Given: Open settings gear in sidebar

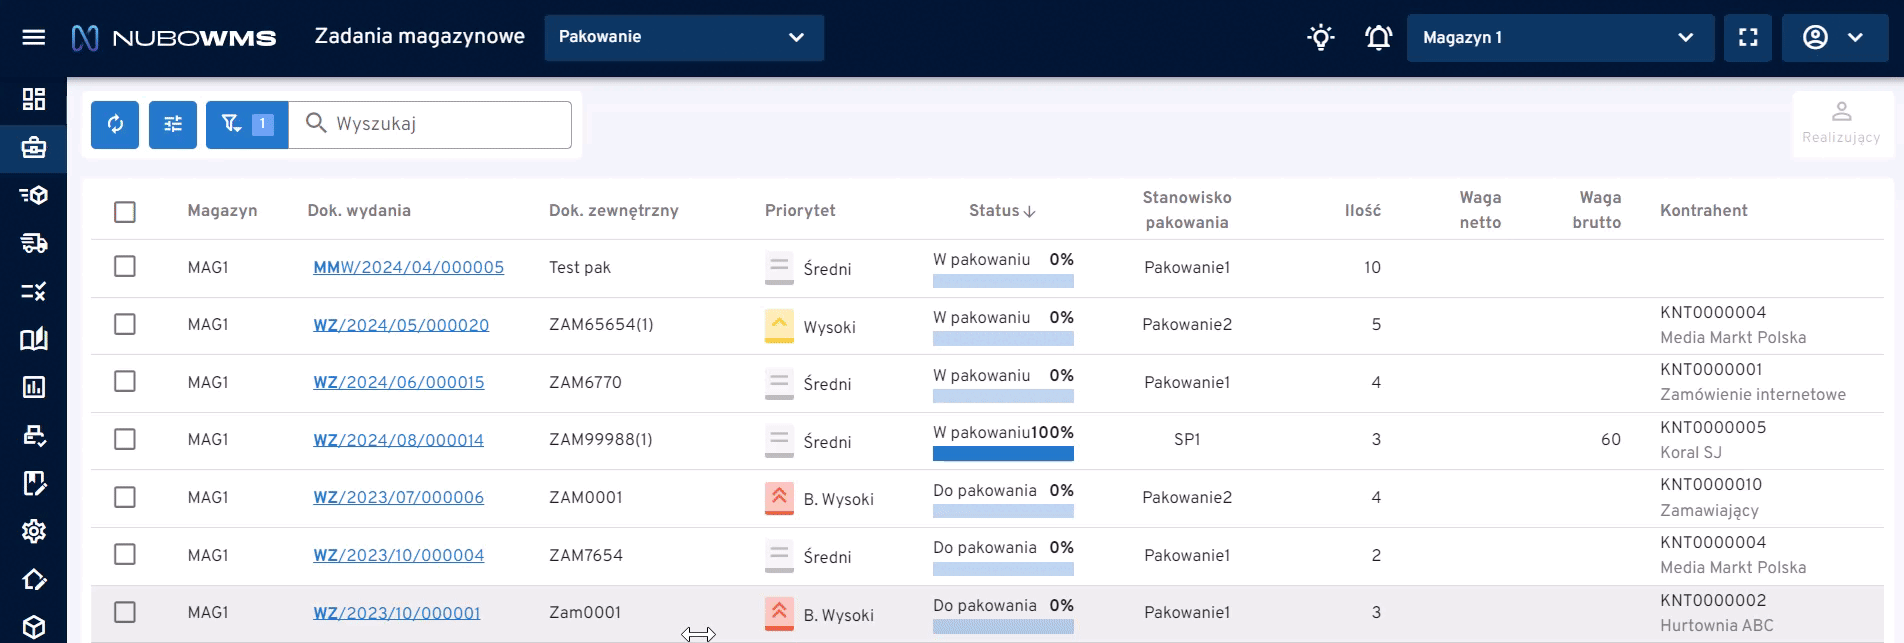Looking at the screenshot, I should coord(34,531).
